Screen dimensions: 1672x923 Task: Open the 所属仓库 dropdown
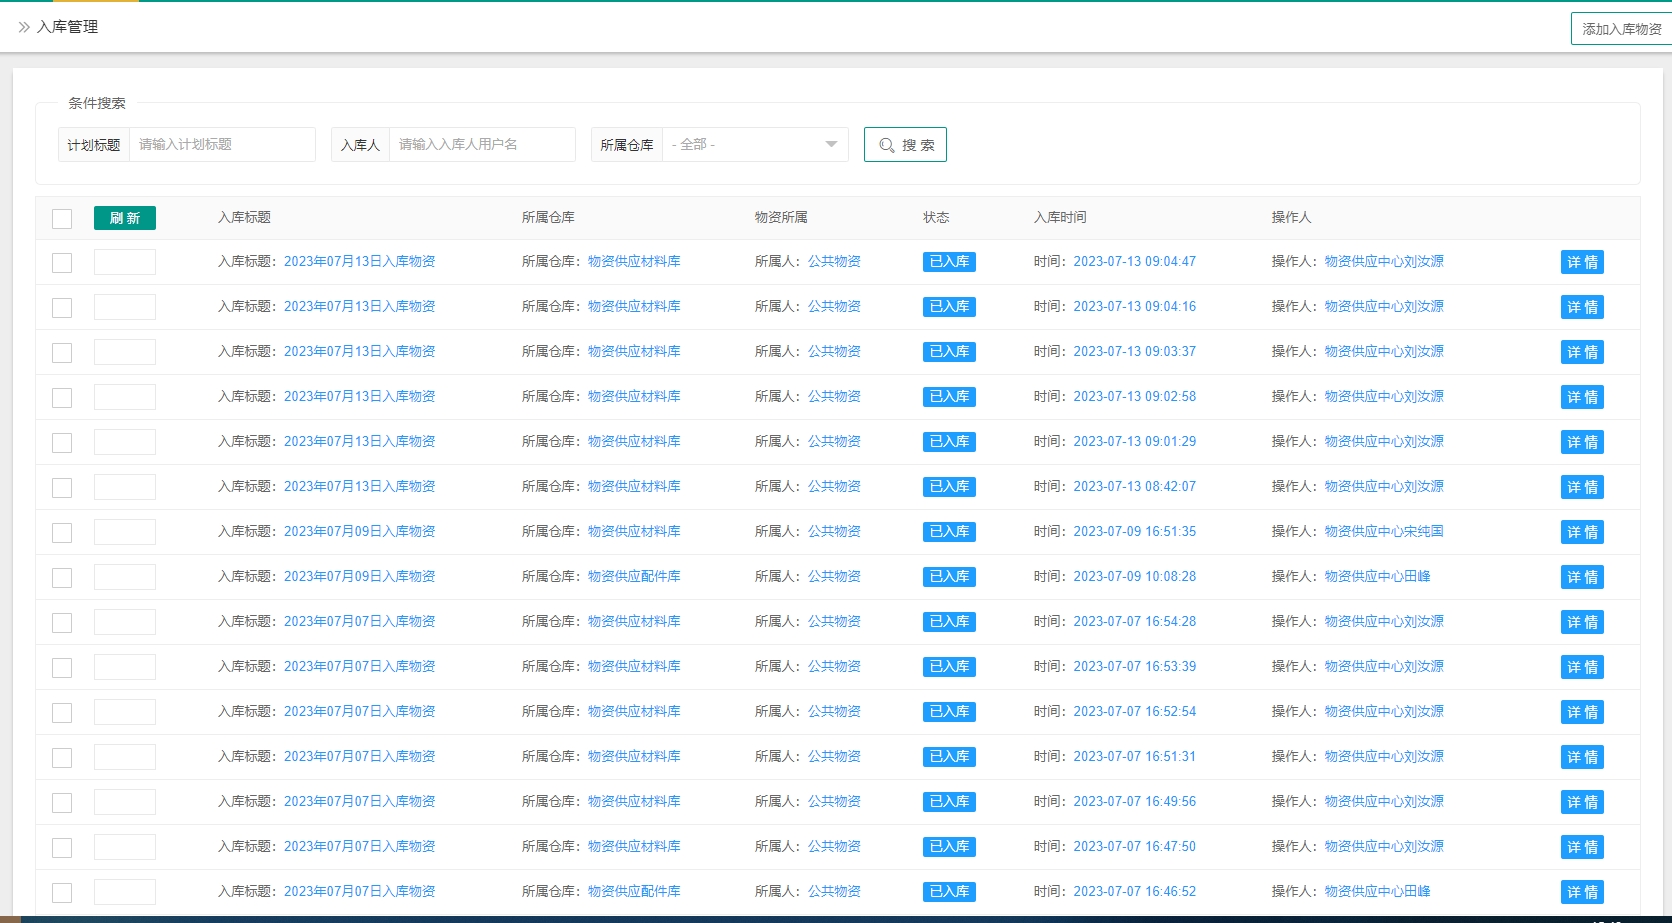click(755, 145)
